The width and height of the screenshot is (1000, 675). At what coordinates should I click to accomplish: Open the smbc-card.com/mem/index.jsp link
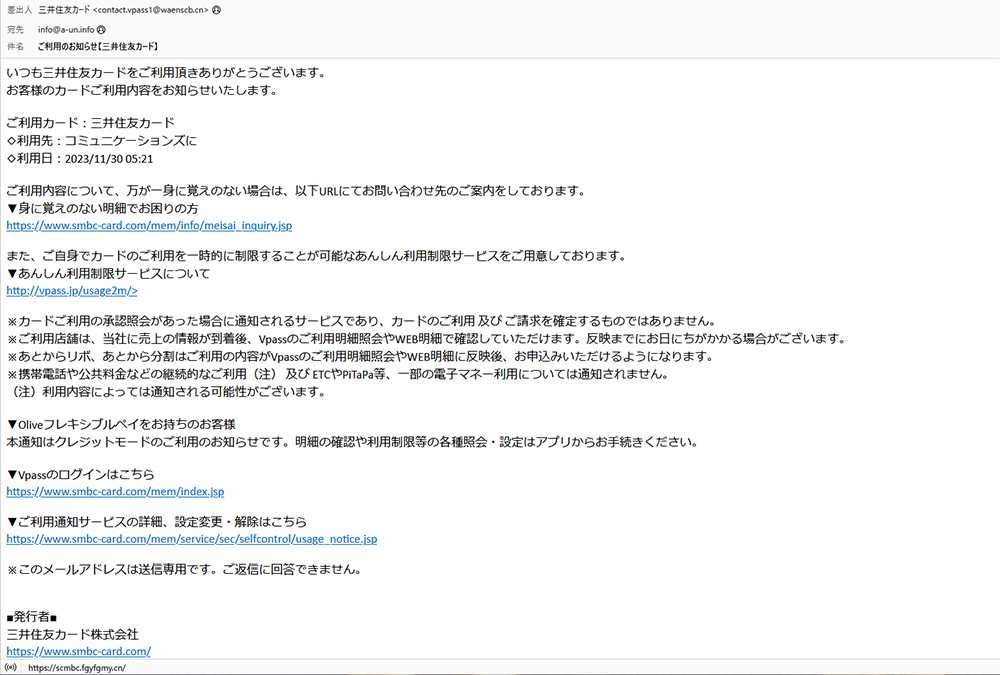[x=115, y=491]
